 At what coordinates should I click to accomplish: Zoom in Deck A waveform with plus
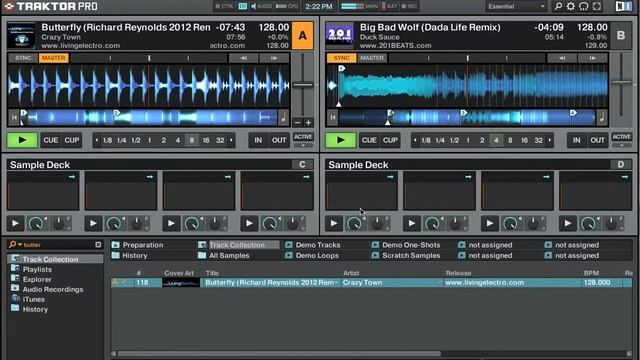pos(308,122)
